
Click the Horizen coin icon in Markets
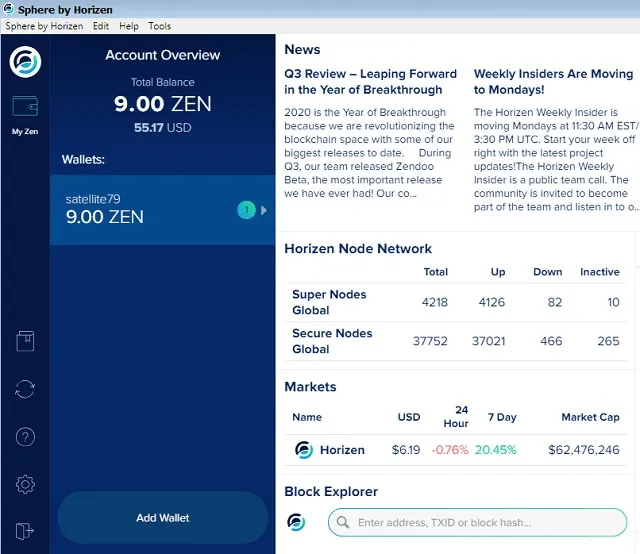tap(304, 450)
